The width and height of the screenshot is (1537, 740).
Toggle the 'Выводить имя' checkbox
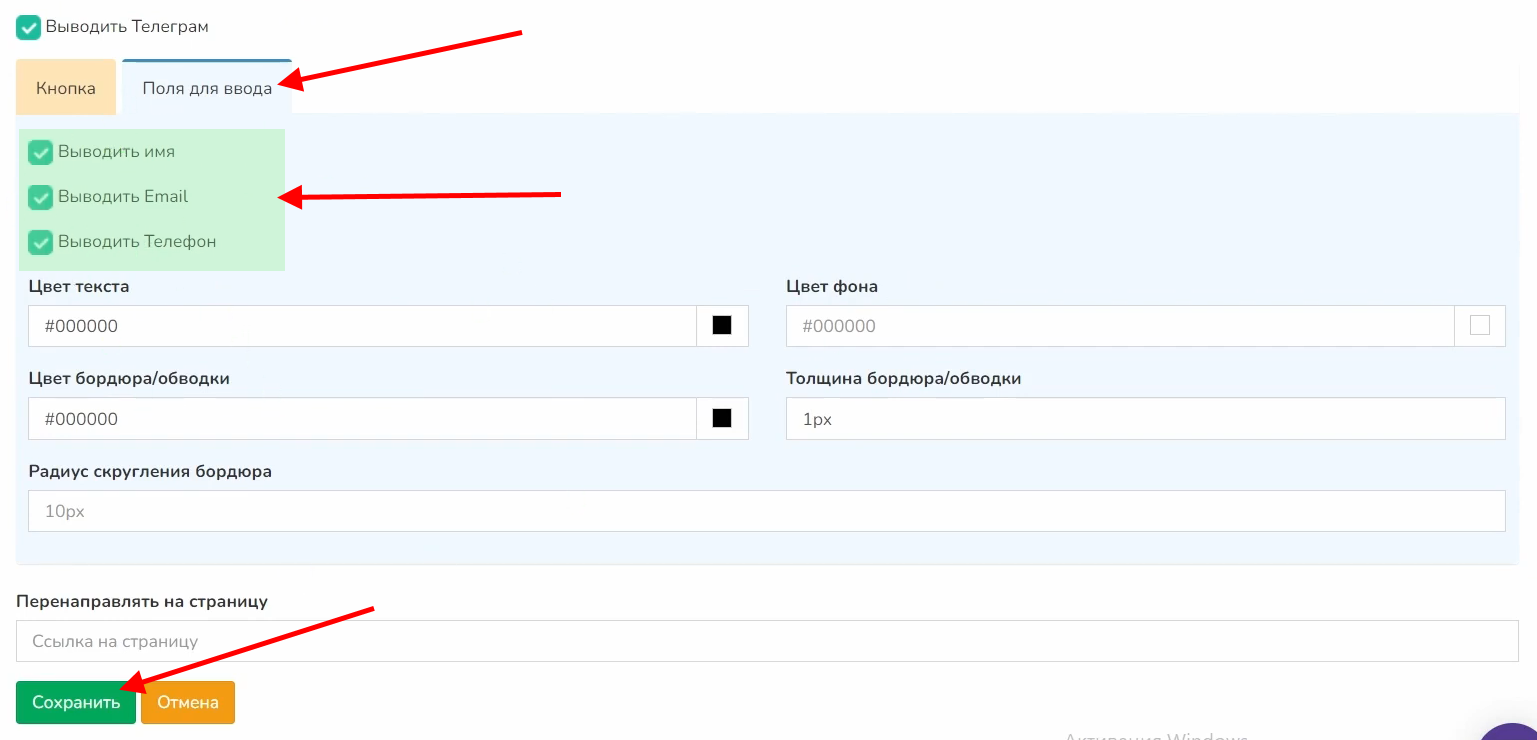click(40, 152)
